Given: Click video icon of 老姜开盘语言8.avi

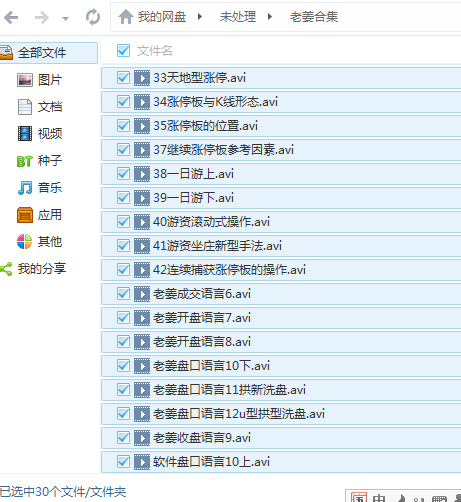Looking at the screenshot, I should coord(142,342).
